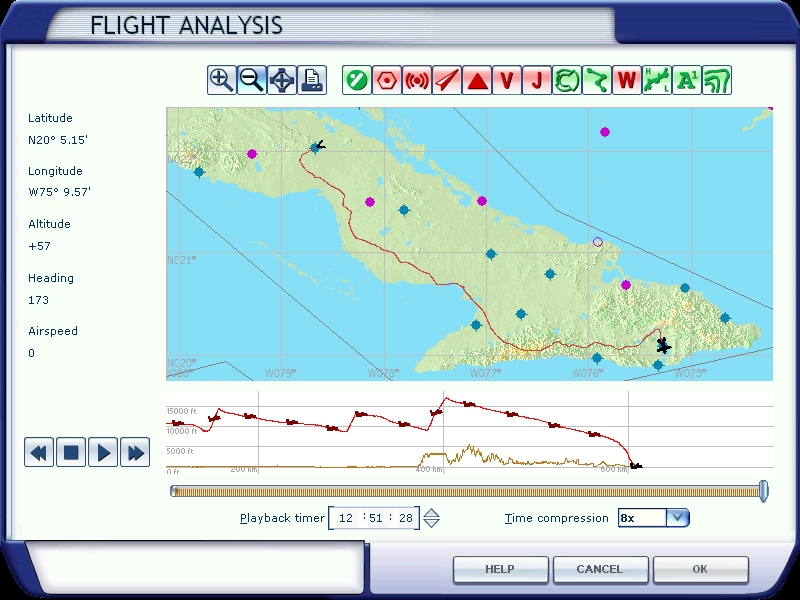This screenshot has height=600, width=800.
Task: Play the recorded flight
Action: point(103,452)
